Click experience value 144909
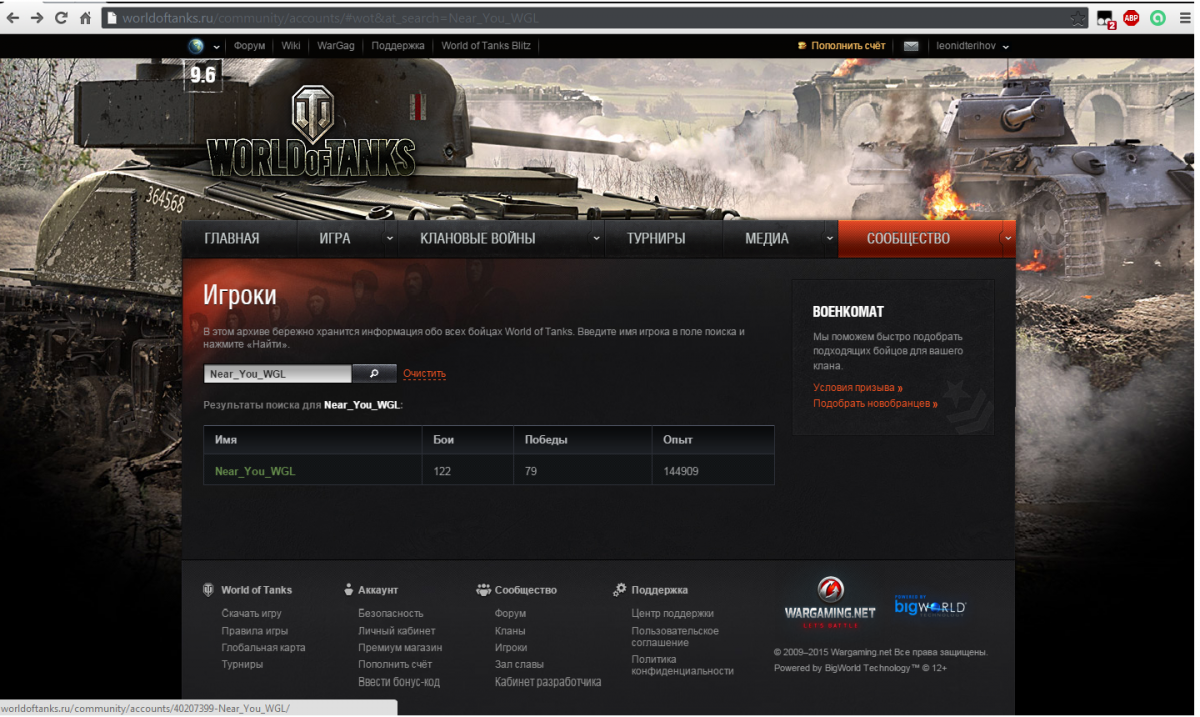 click(x=681, y=471)
